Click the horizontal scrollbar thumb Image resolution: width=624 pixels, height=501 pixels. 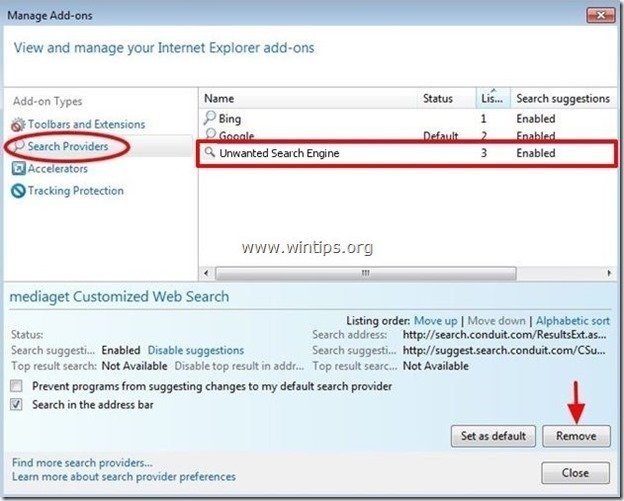[x=366, y=273]
